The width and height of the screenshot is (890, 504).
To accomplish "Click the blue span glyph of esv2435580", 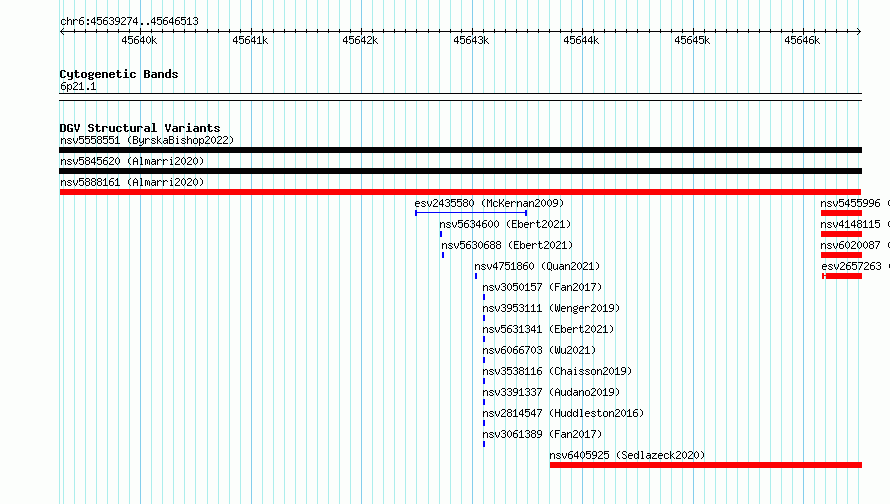I will 471,213.
